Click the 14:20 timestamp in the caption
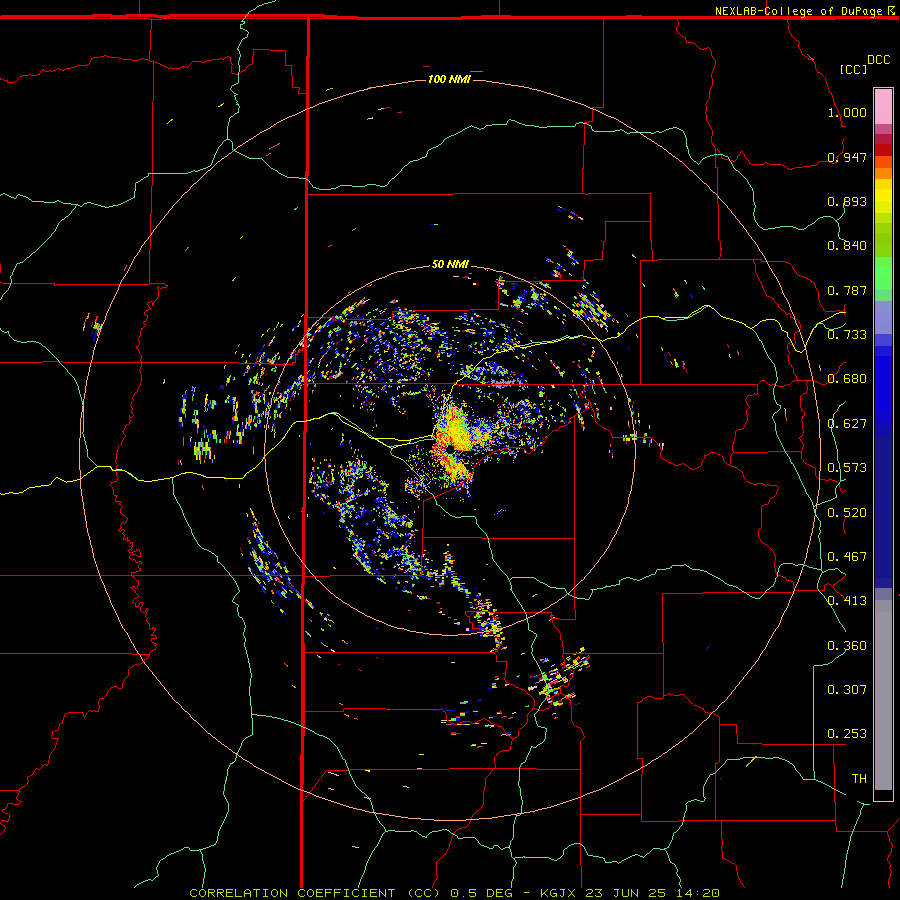This screenshot has width=900, height=900. click(x=697, y=893)
